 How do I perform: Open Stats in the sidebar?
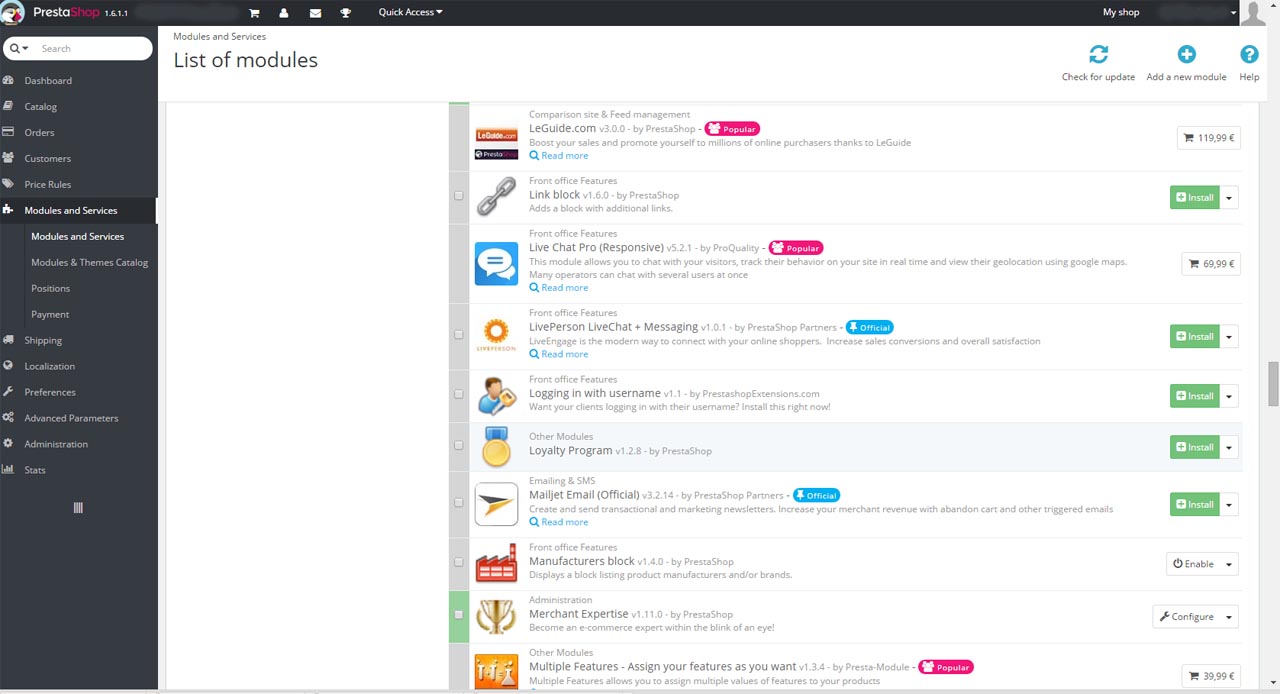35,470
